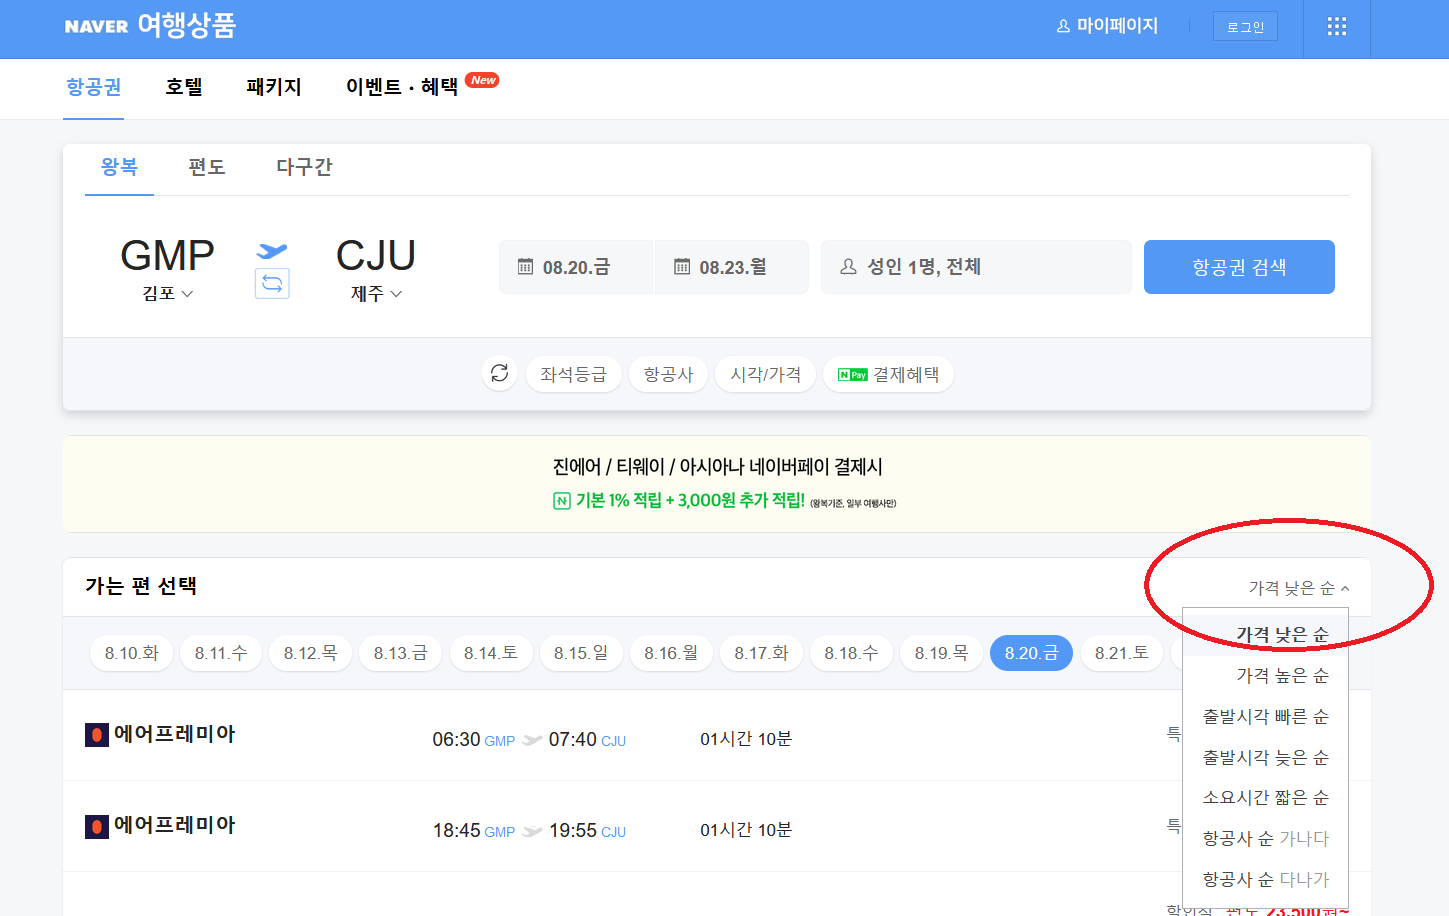Sort by 출발시각 늦은 순
The width and height of the screenshot is (1449, 916).
[1265, 758]
